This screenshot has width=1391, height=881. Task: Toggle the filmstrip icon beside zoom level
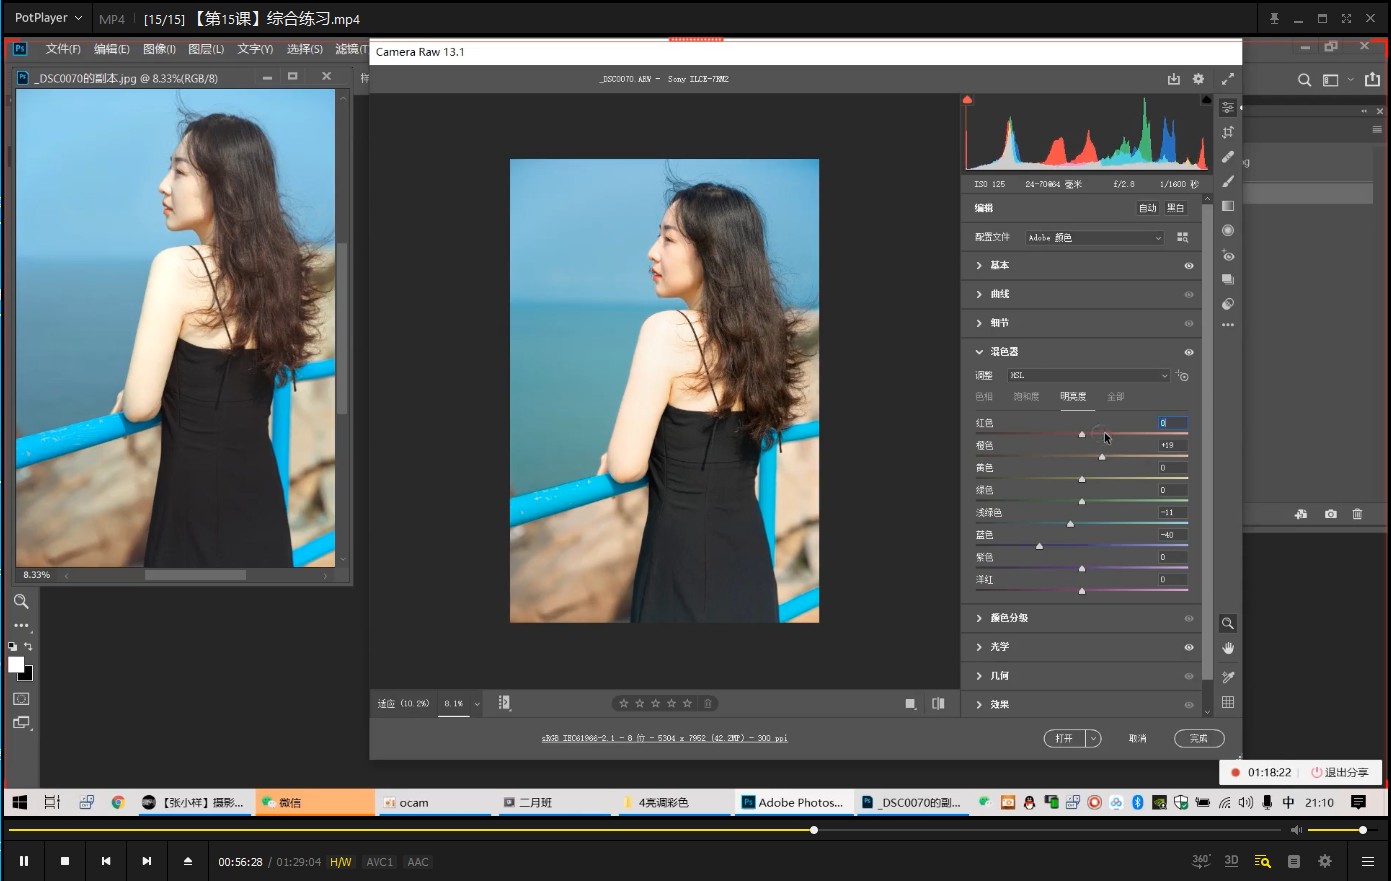coord(505,703)
